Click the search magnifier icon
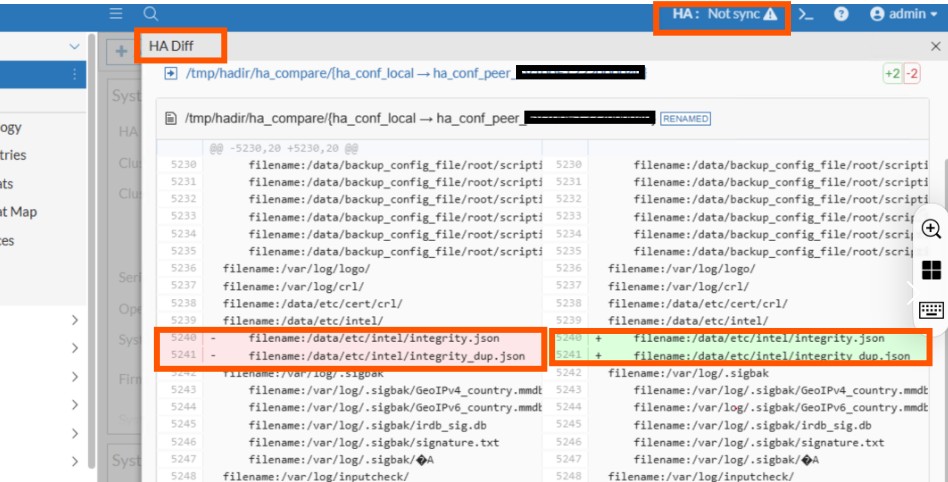 click(151, 13)
